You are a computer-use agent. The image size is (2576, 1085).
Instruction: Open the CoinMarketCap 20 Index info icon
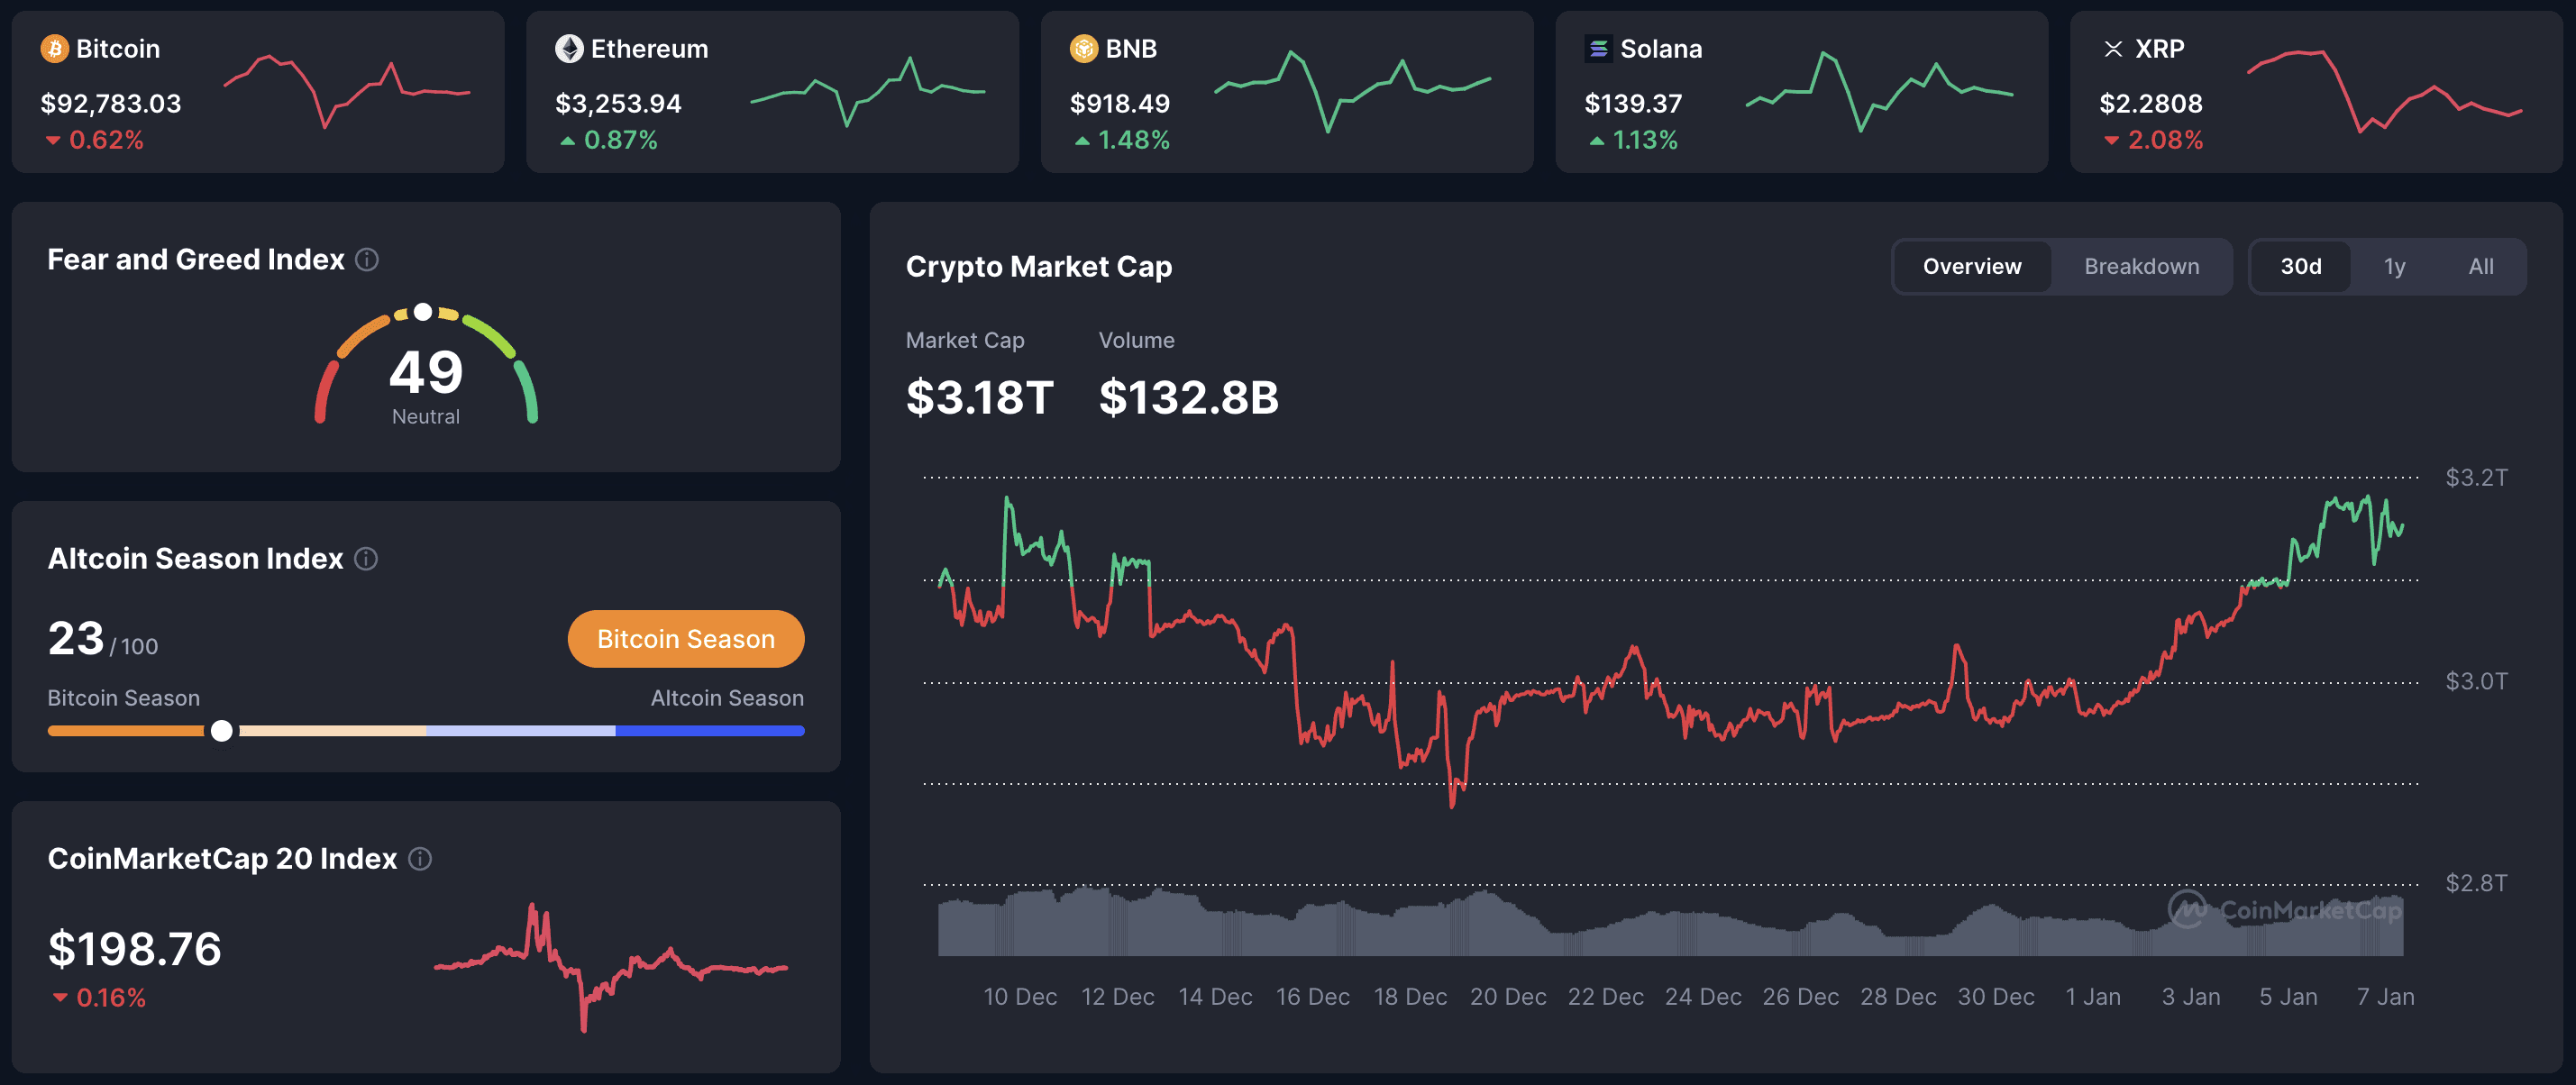click(421, 858)
